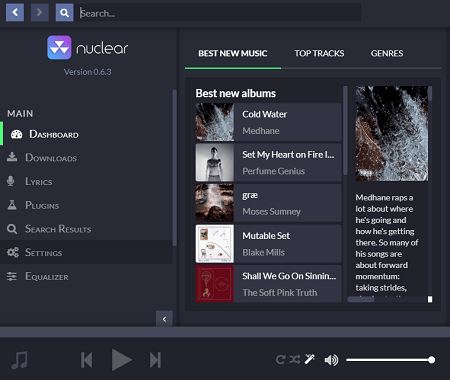
Task: Go back with the left arrow button
Action: point(15,13)
